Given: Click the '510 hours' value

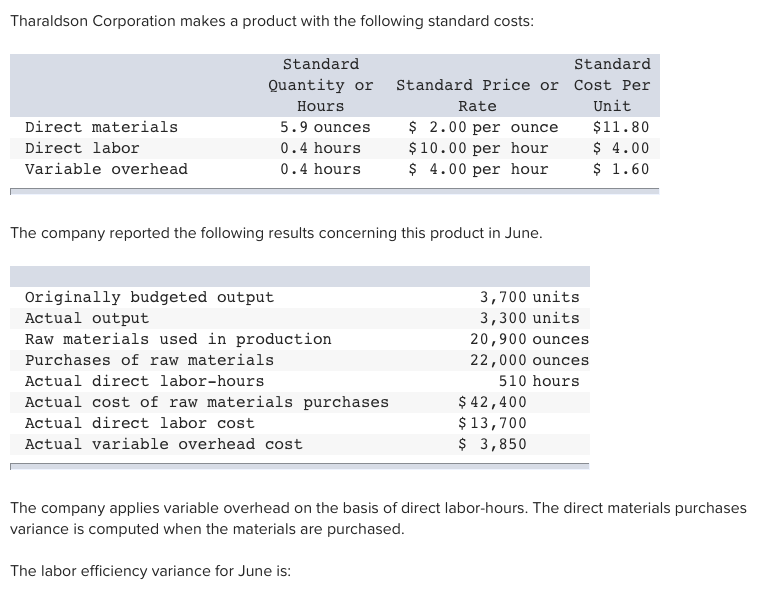Looking at the screenshot, I should 539,381.
